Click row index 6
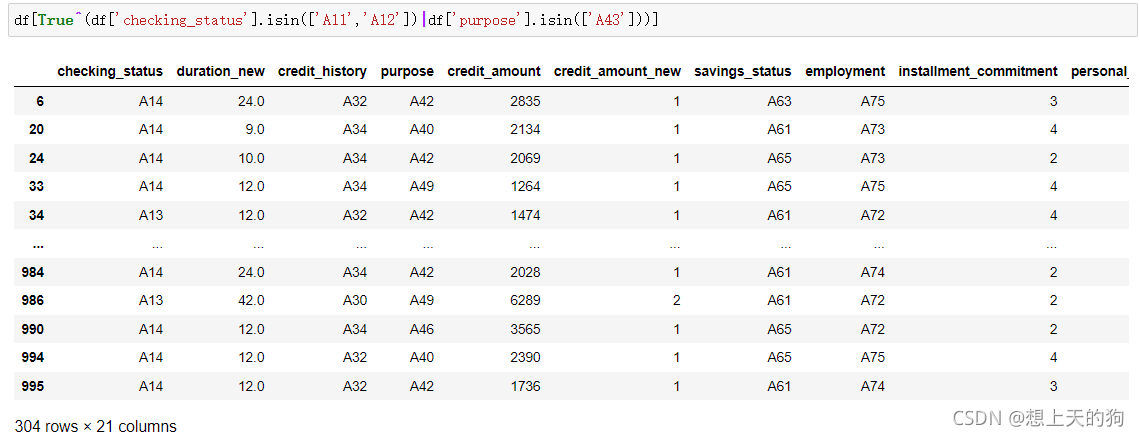 (x=40, y=102)
